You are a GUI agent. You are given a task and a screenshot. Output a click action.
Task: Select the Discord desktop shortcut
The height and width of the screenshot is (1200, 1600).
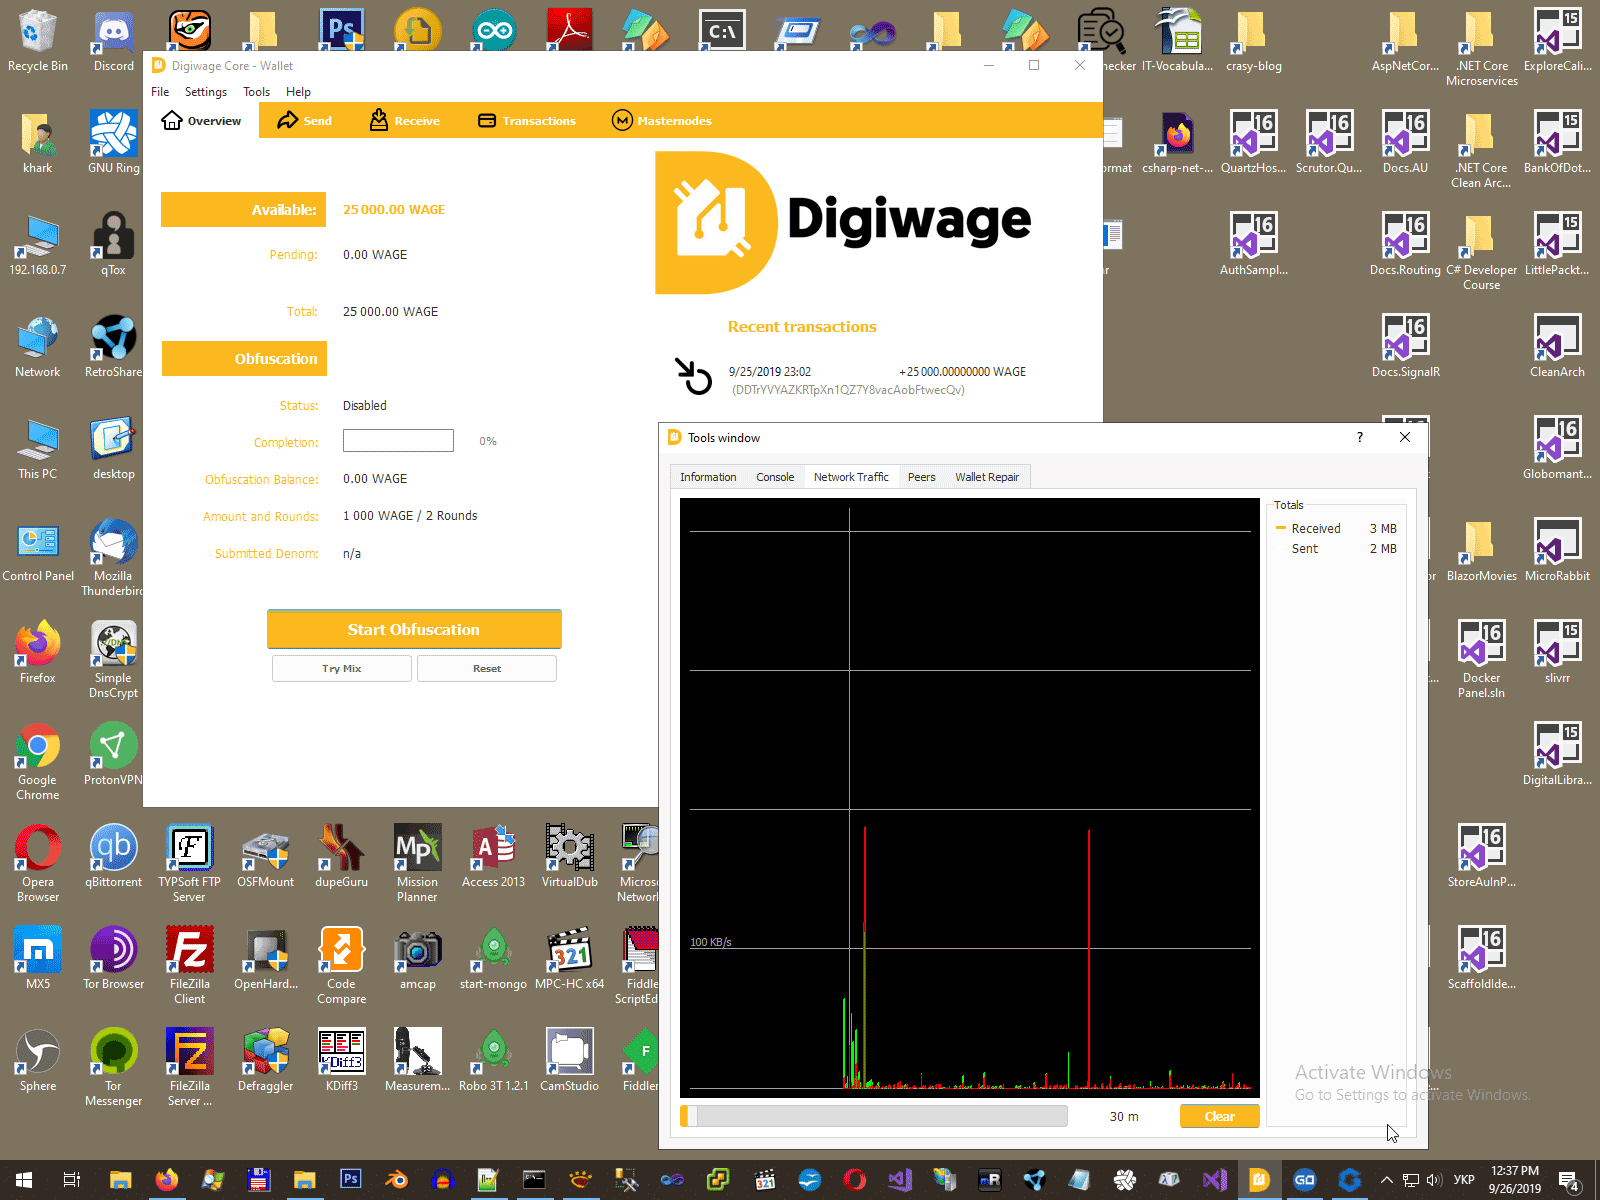[x=114, y=42]
